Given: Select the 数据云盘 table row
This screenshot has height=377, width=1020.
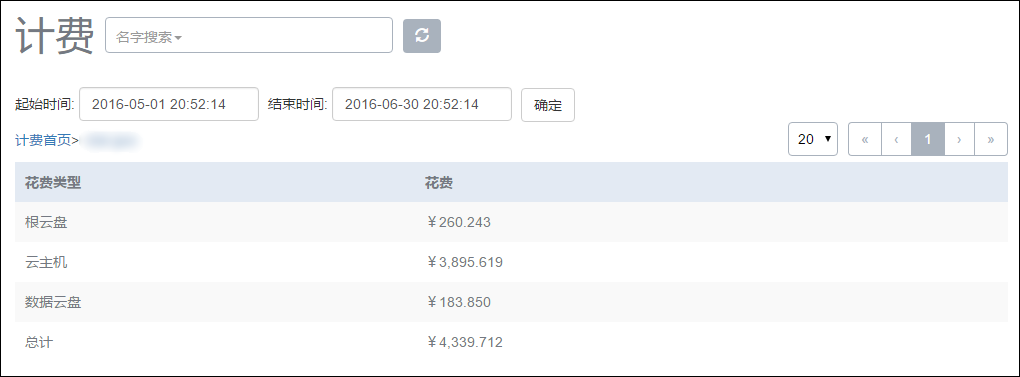Looking at the screenshot, I should (511, 302).
